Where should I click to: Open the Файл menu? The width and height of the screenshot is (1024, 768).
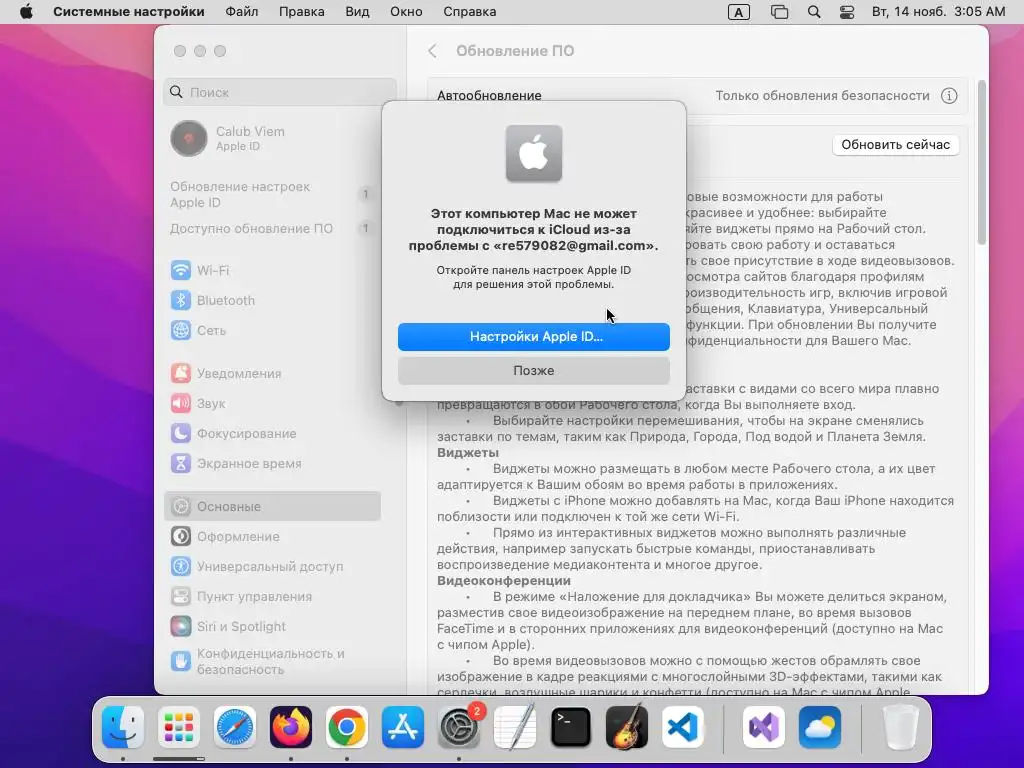coord(242,12)
